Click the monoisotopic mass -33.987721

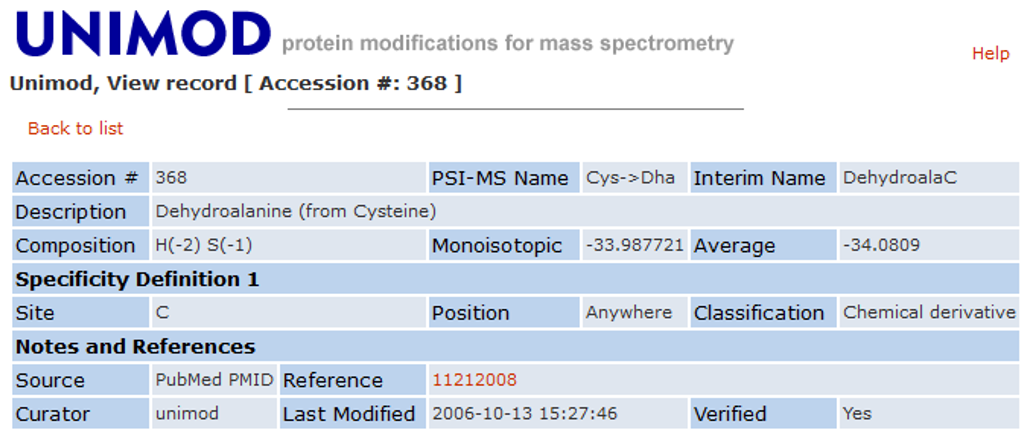point(634,245)
